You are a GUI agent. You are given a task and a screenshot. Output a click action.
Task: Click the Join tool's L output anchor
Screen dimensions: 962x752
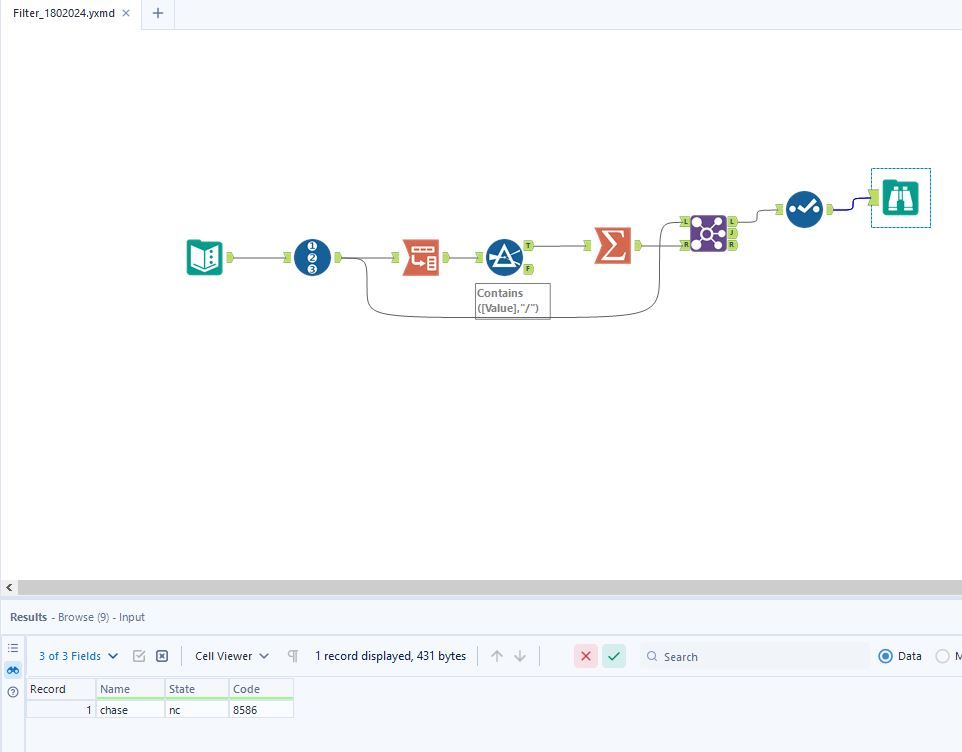pos(732,221)
